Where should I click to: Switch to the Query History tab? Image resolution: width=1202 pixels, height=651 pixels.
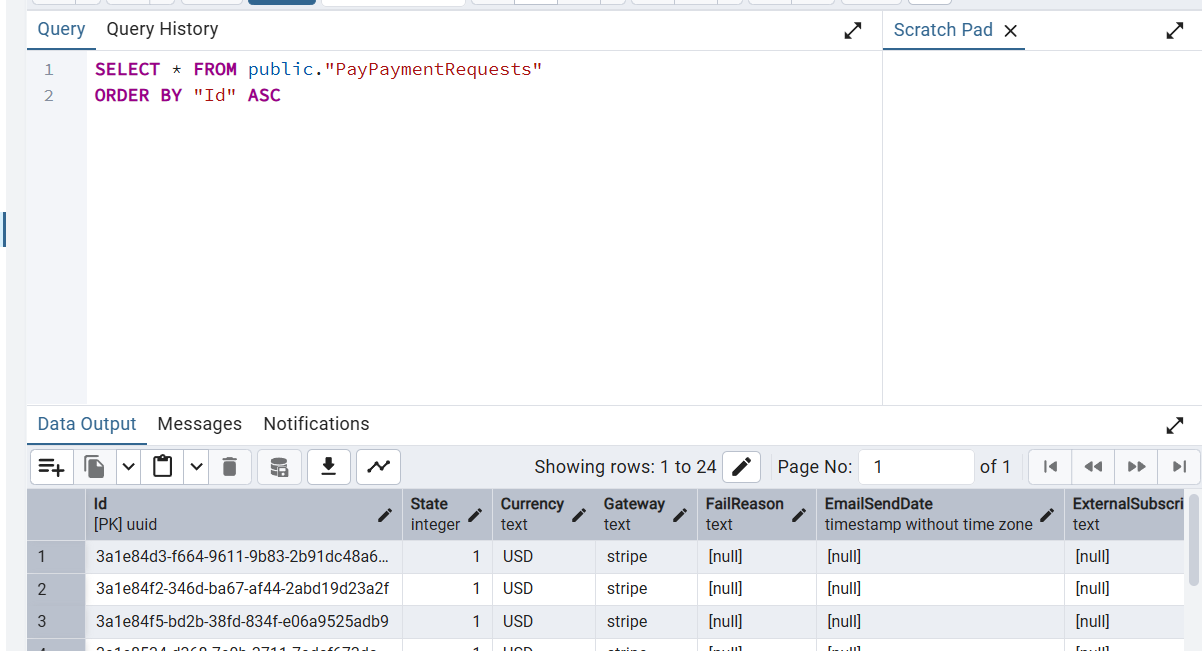coord(162,30)
